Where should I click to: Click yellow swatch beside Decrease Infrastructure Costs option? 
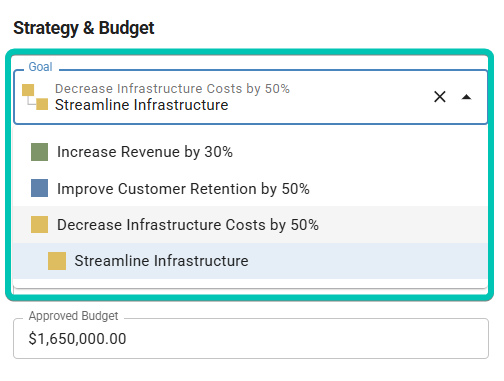[39, 224]
